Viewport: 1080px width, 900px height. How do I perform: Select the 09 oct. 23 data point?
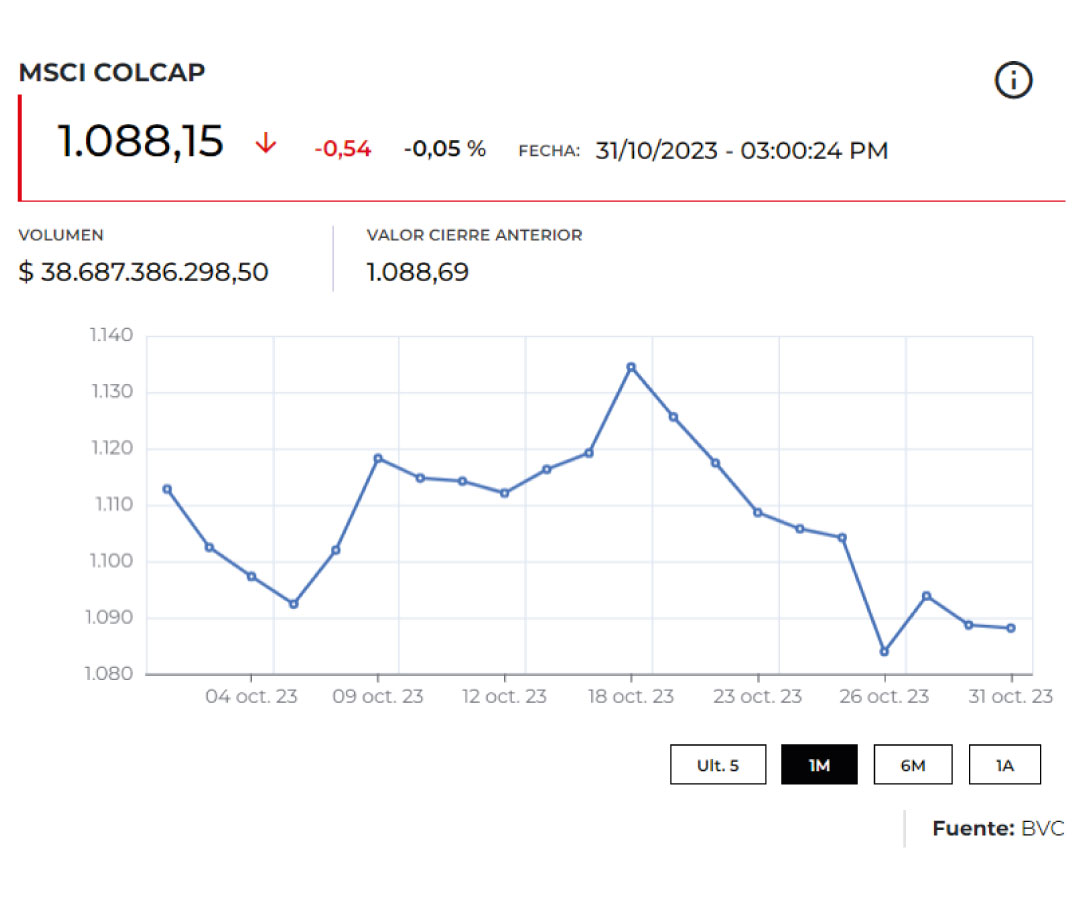click(x=378, y=458)
